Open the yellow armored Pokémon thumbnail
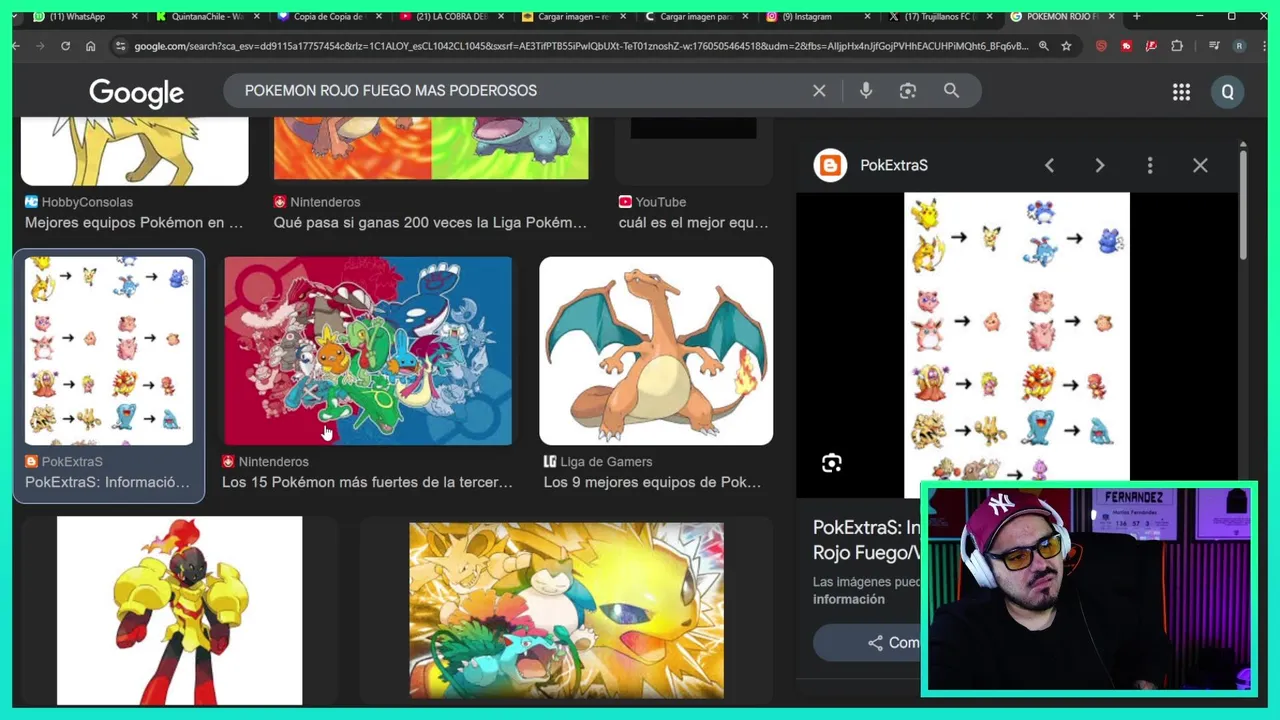The height and width of the screenshot is (720, 1280). click(x=180, y=611)
